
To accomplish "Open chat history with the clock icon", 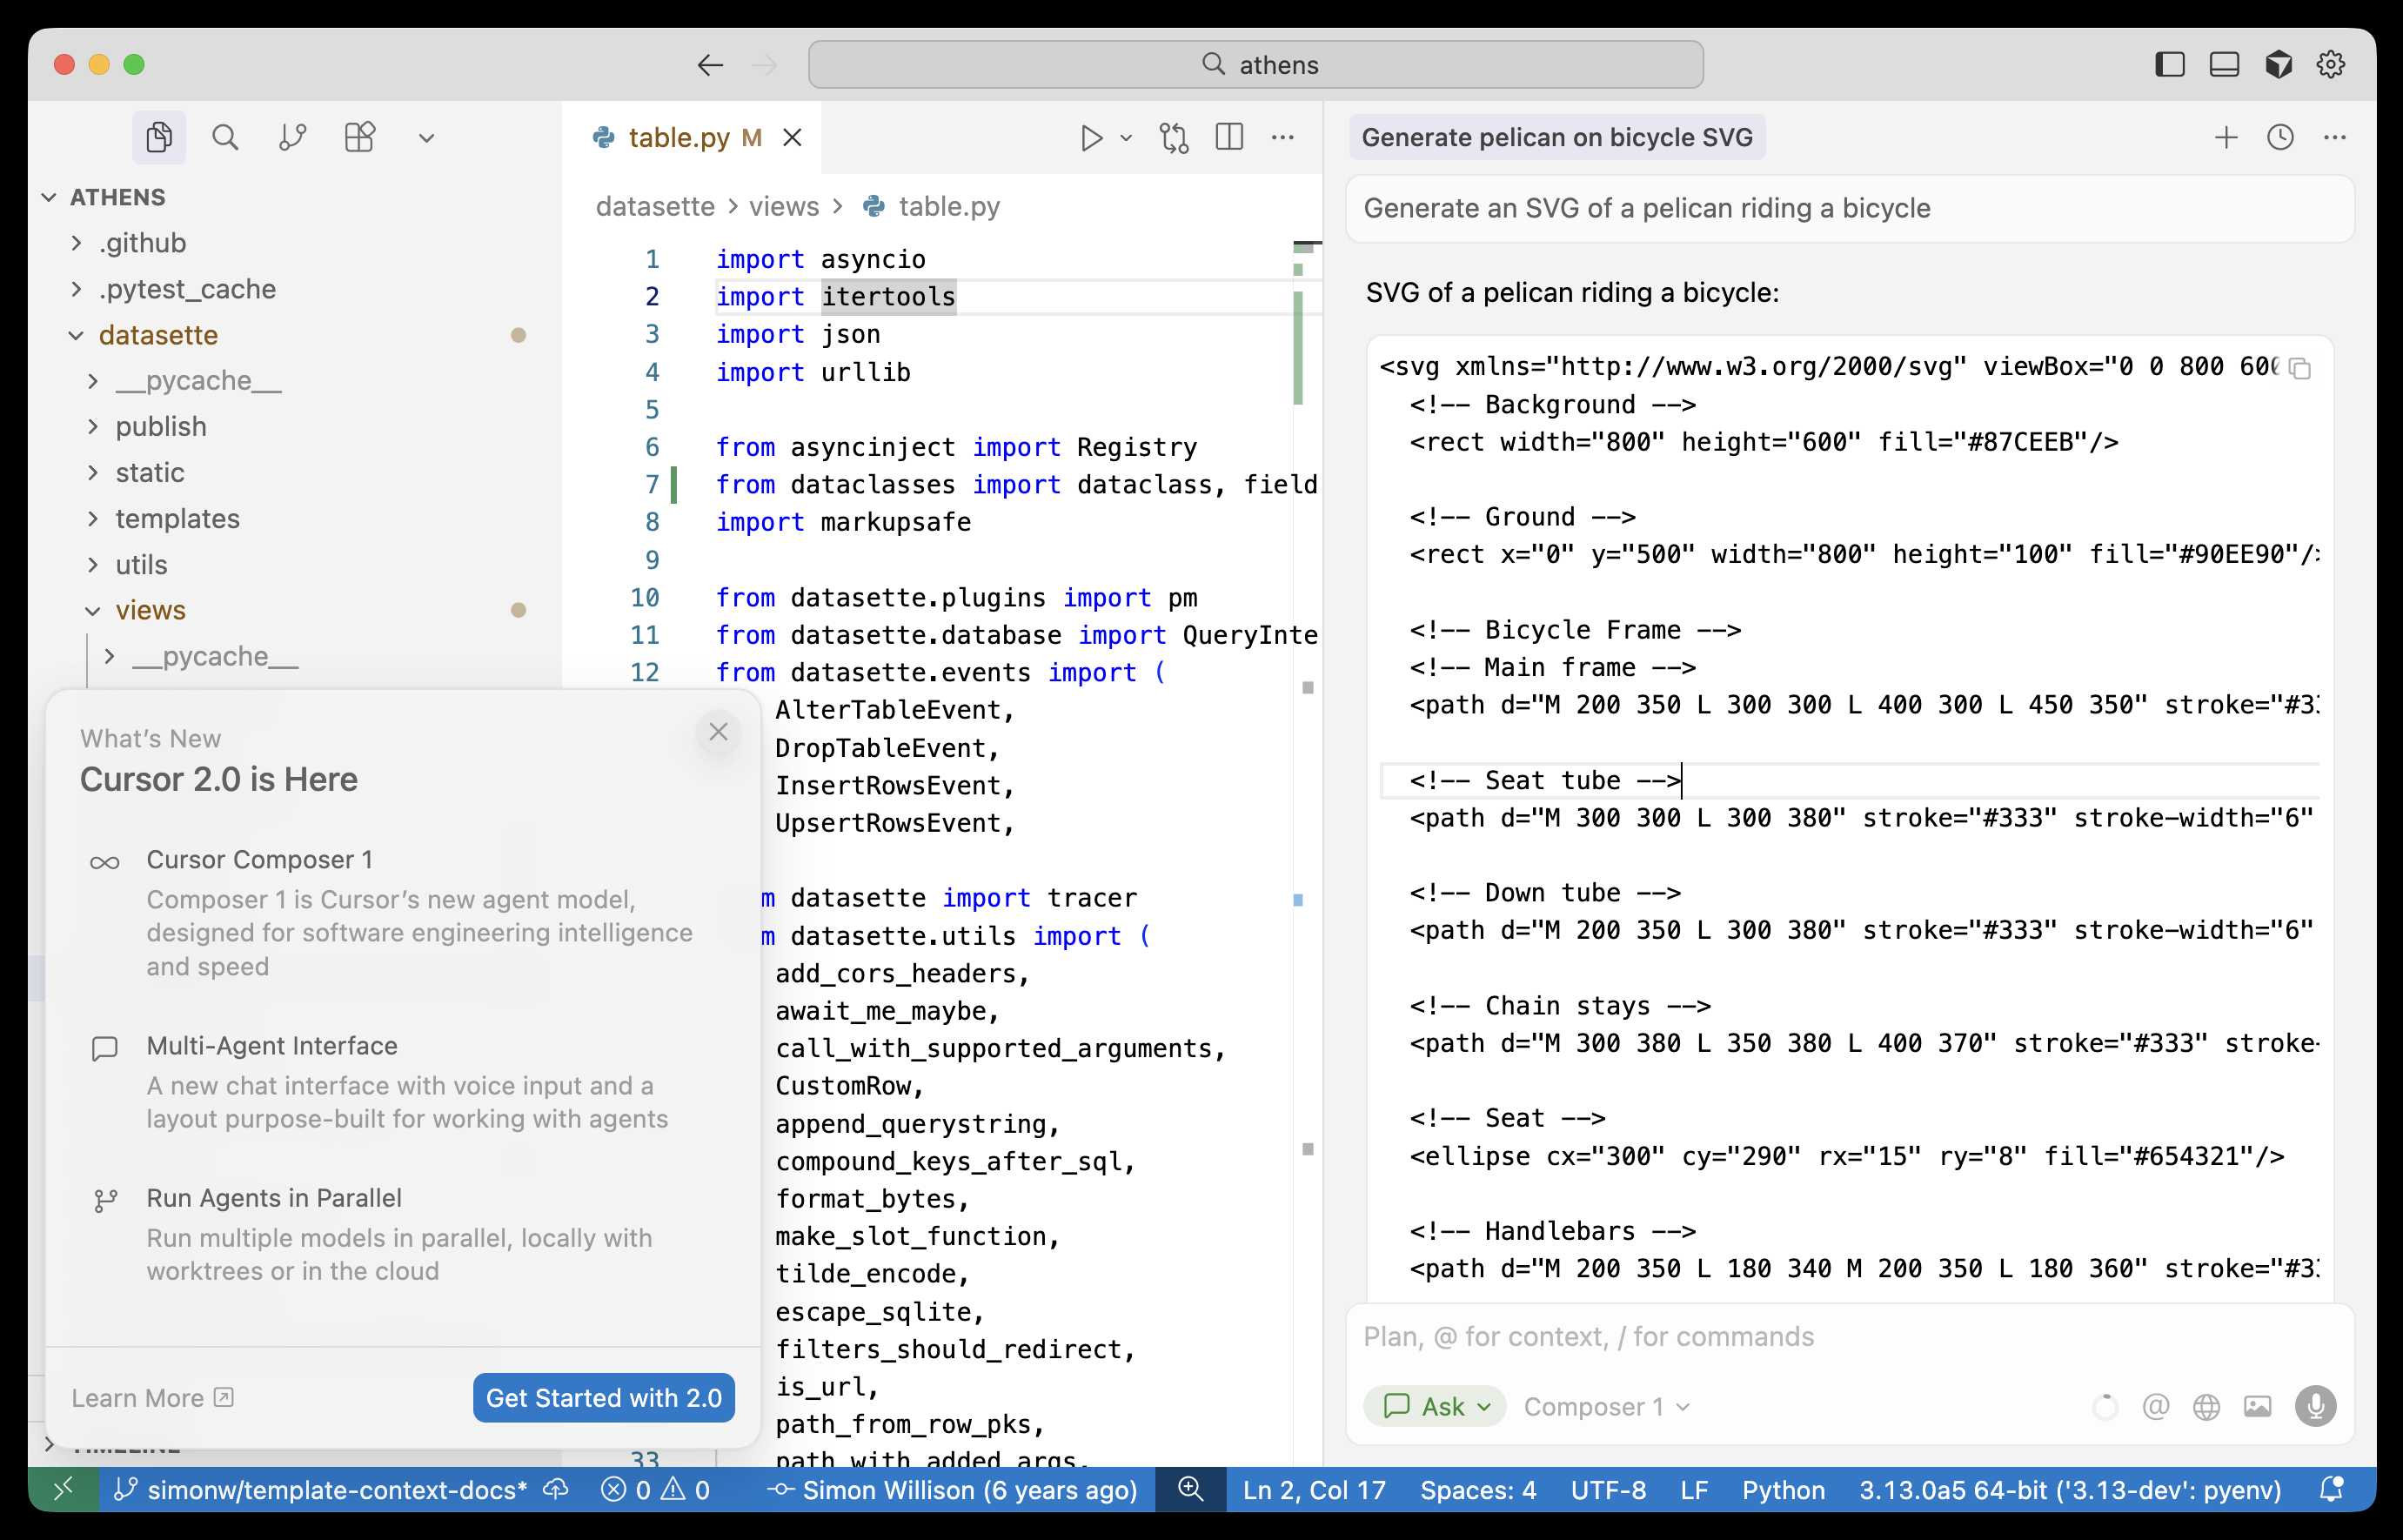I will click(x=2281, y=138).
